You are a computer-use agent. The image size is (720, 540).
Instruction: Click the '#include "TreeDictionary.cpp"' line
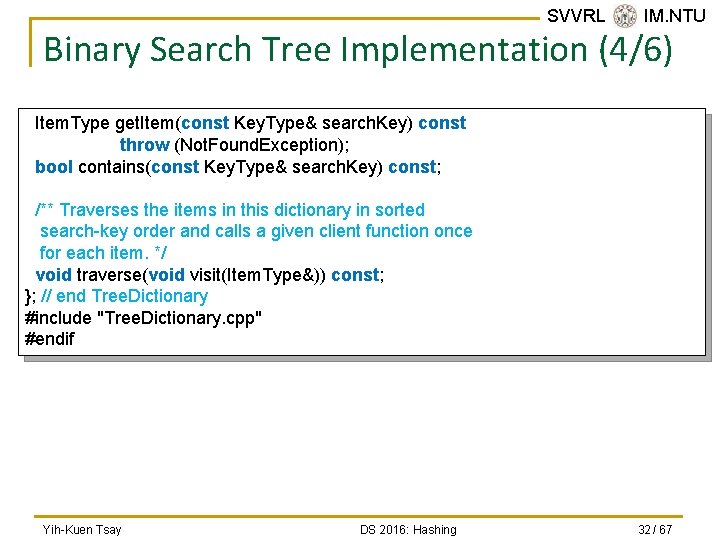pos(143,318)
